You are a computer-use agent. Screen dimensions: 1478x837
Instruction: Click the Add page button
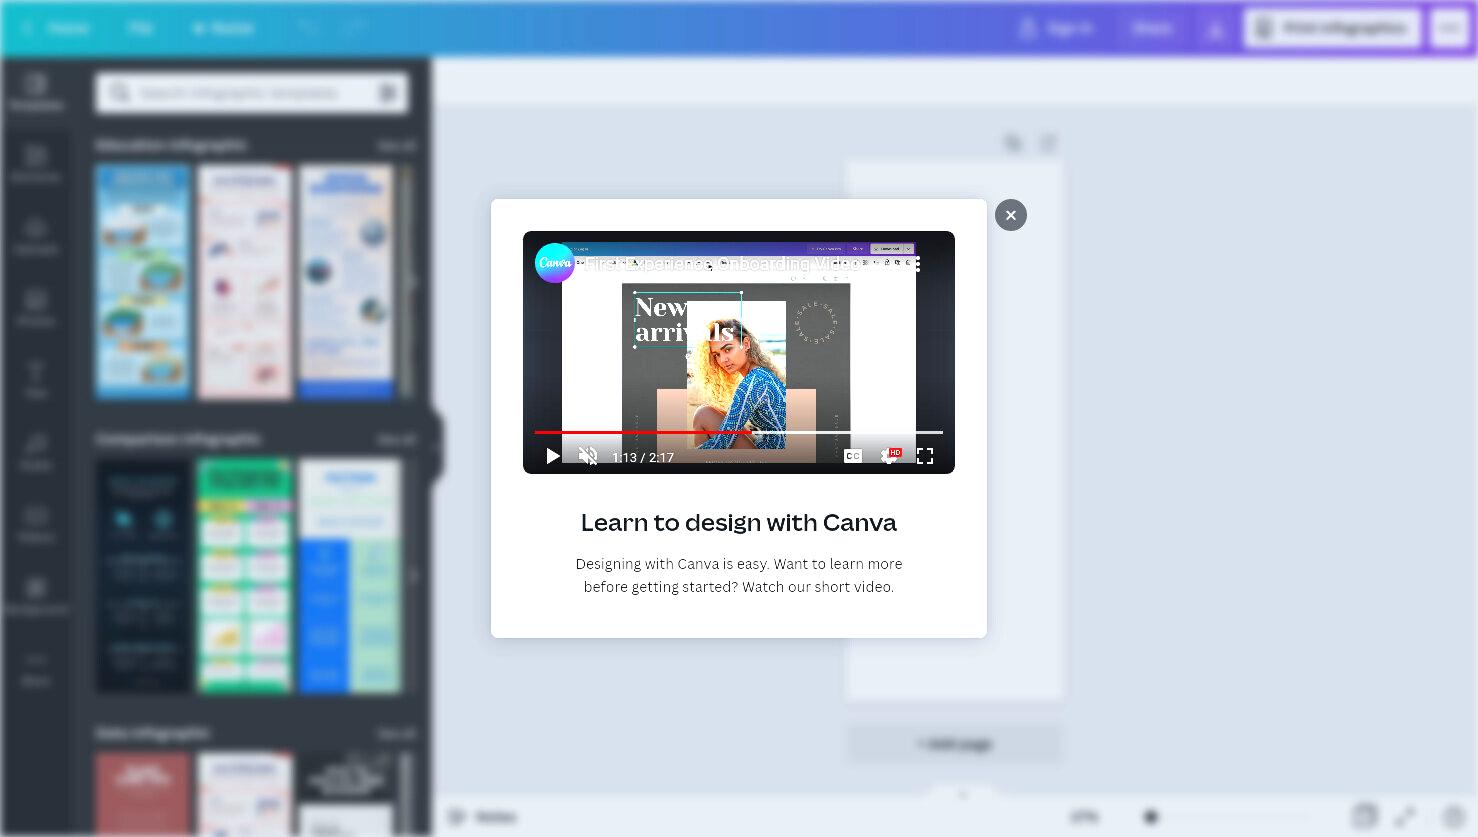(955, 744)
